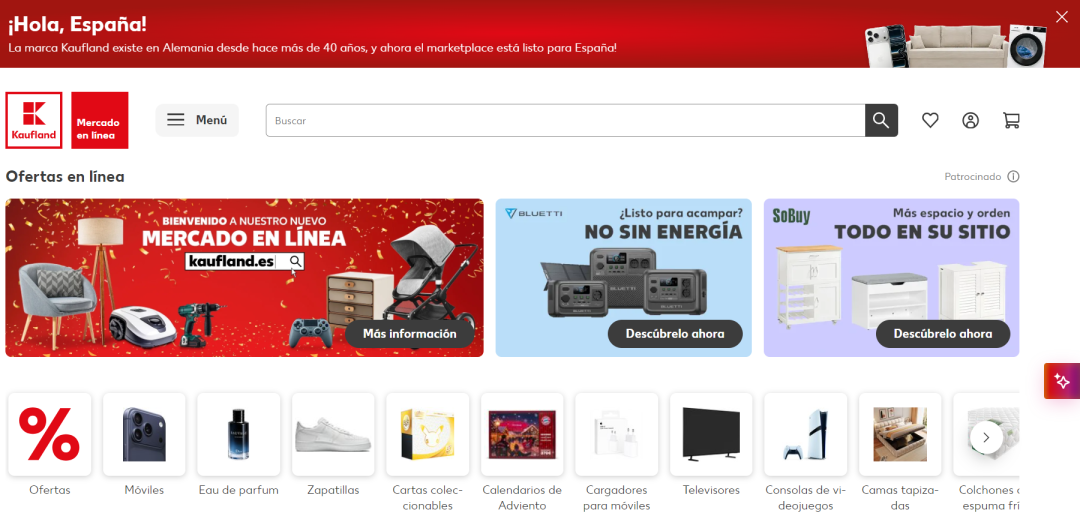Click Descúbrelo ahora on Bluetti banner
This screenshot has width=1080, height=522.
tap(675, 334)
